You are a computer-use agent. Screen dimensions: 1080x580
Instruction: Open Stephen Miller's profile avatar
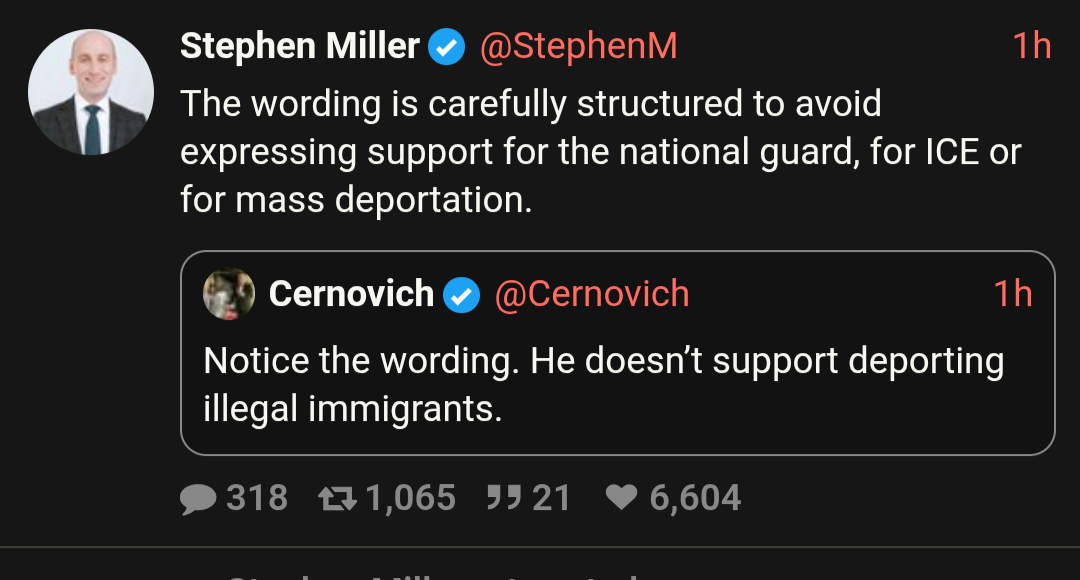(x=91, y=92)
